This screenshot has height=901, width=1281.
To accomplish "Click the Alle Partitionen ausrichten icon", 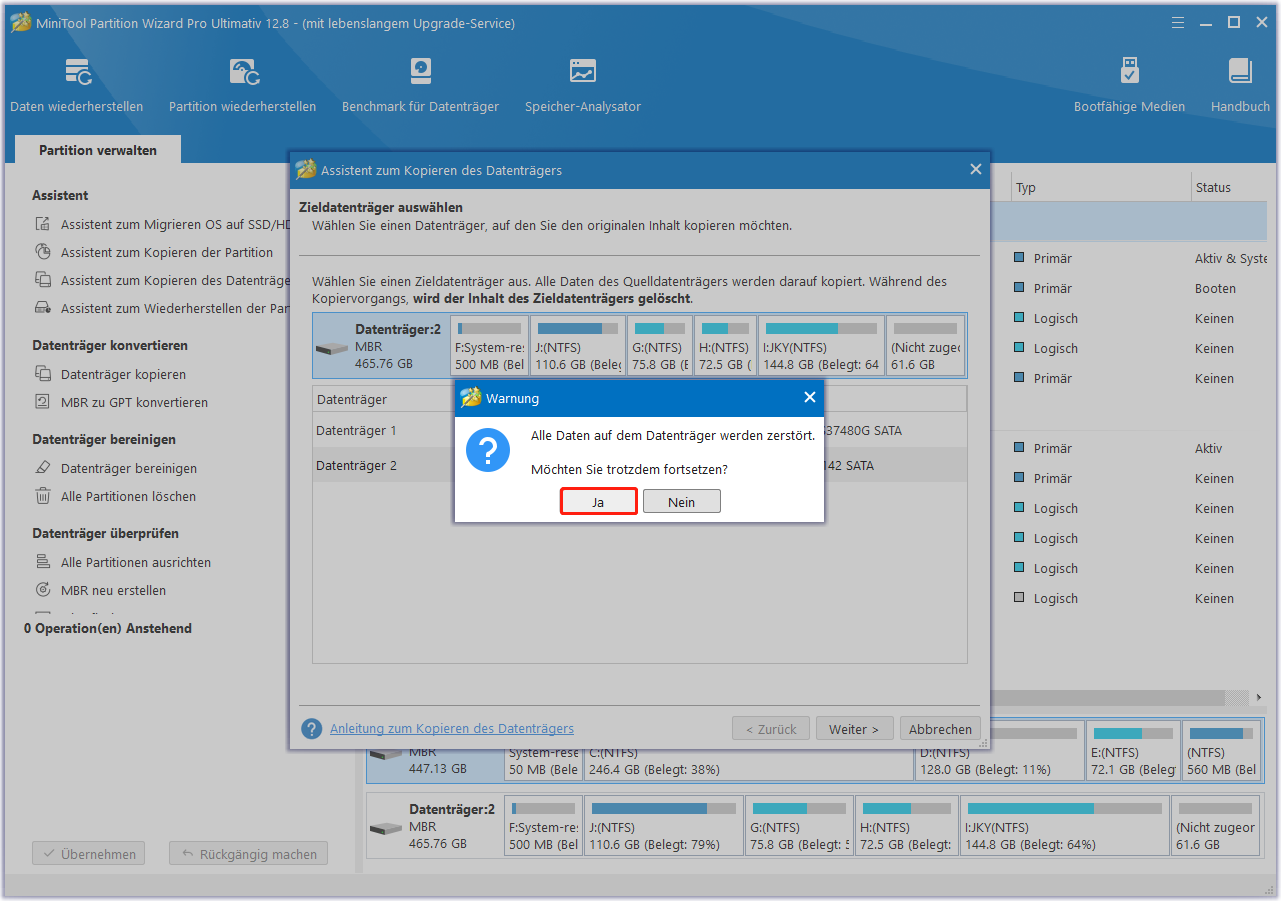I will click(x=43, y=562).
